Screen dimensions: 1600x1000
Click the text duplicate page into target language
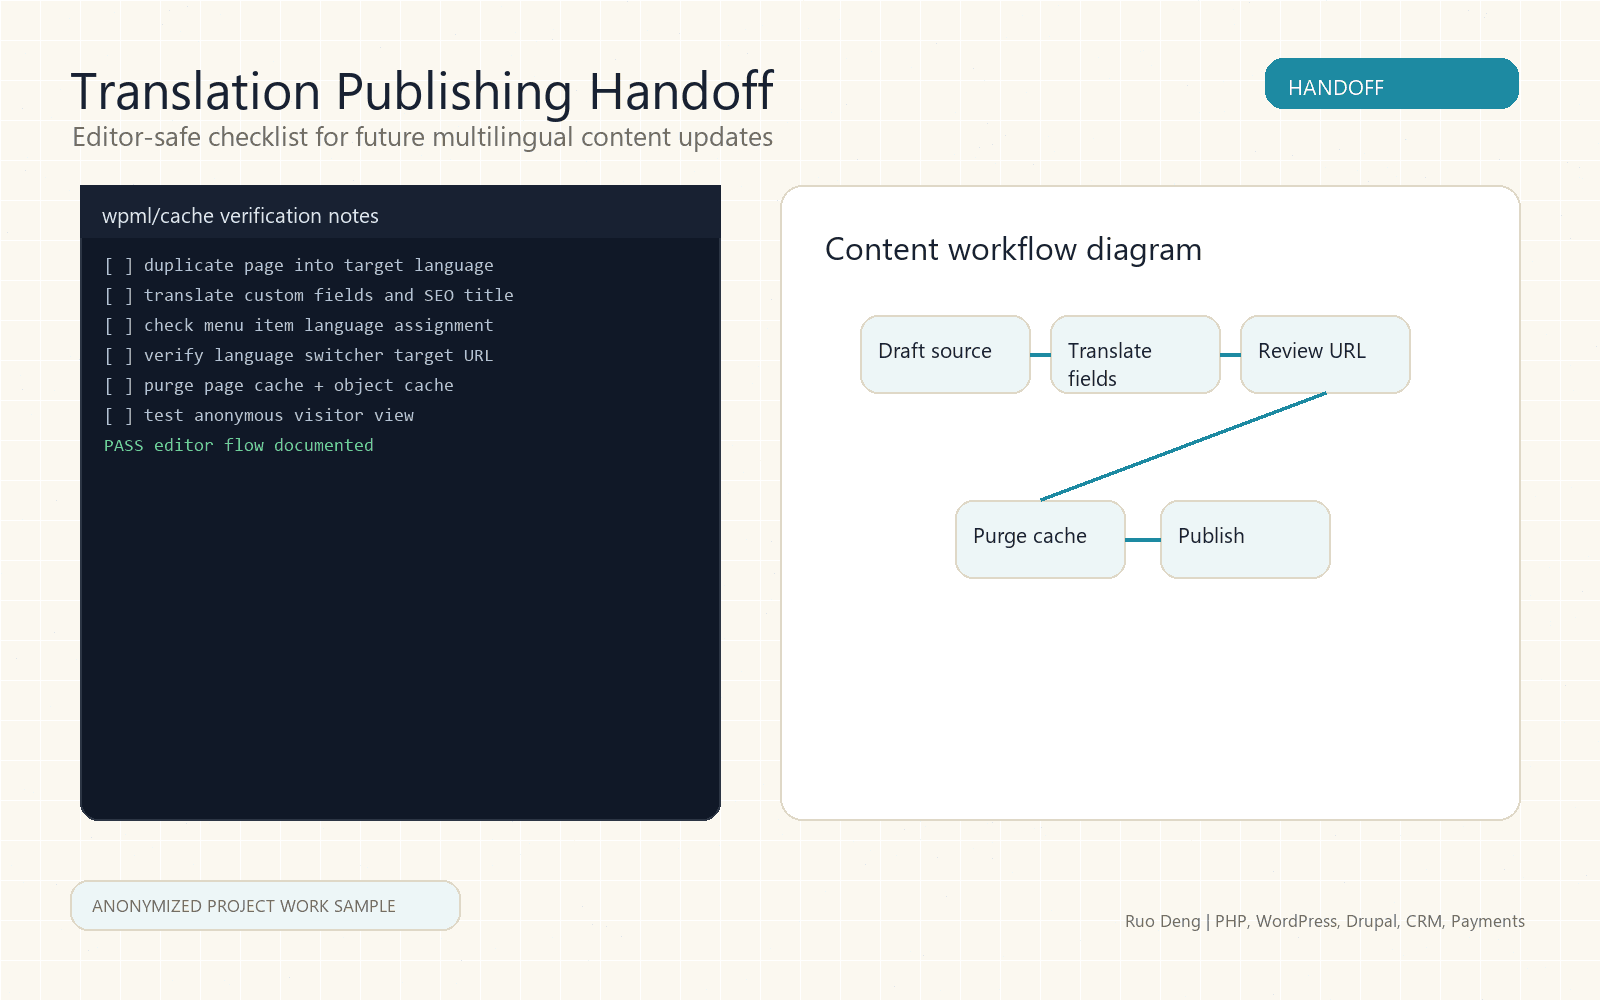(x=319, y=266)
